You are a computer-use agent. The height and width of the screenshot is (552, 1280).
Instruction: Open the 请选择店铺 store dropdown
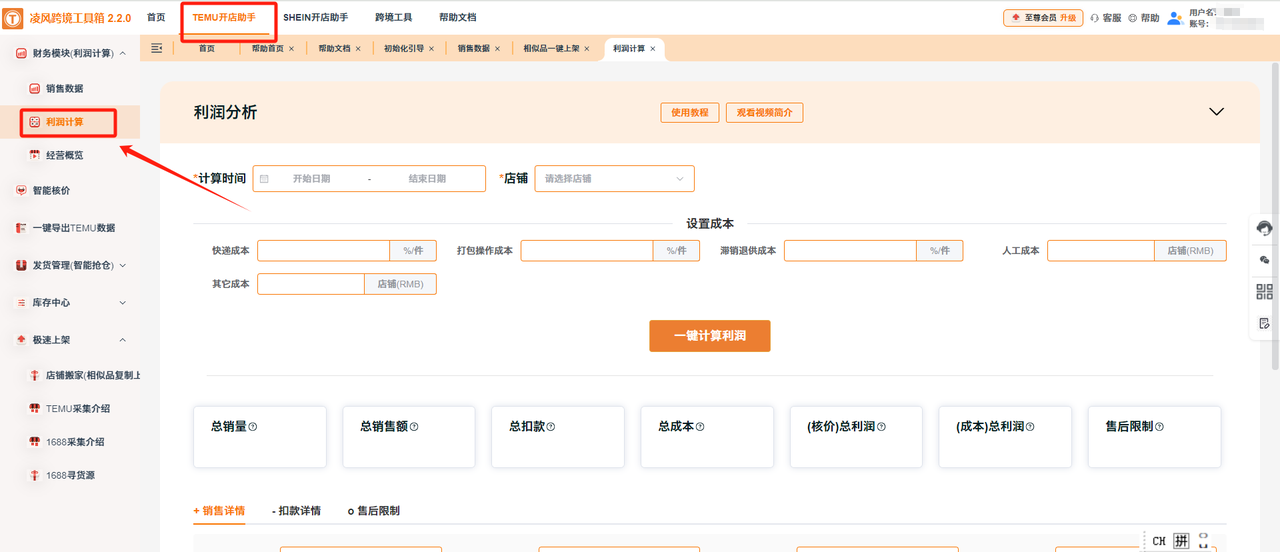[x=615, y=179]
